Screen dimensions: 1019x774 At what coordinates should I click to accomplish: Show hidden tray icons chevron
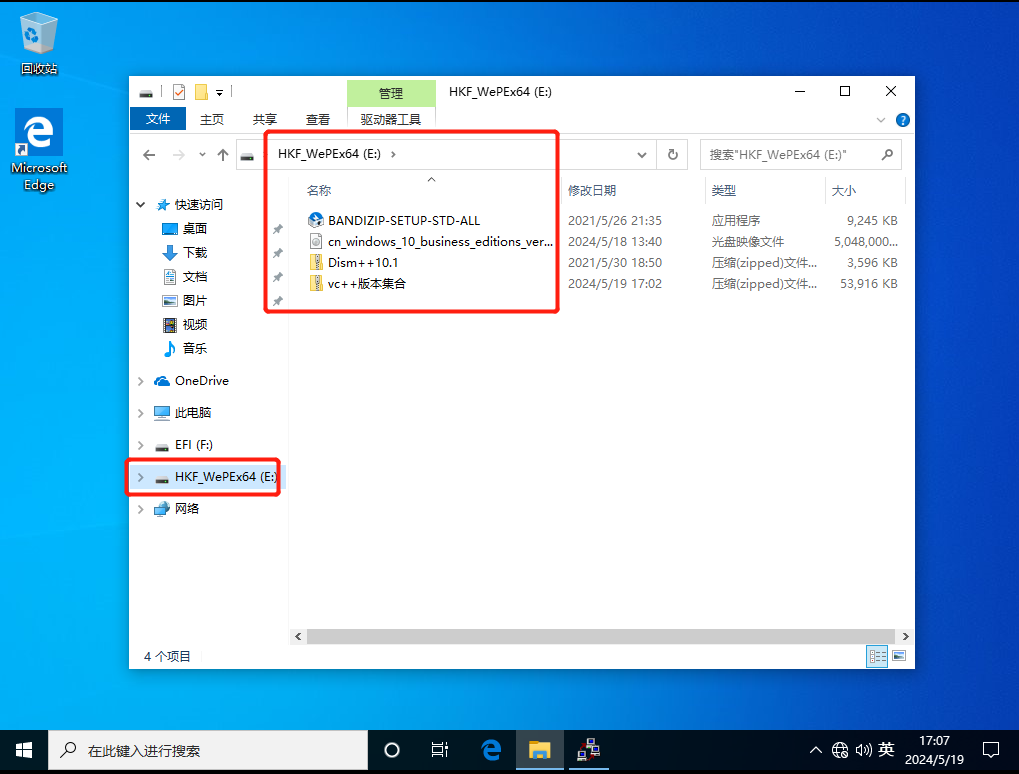tap(816, 751)
